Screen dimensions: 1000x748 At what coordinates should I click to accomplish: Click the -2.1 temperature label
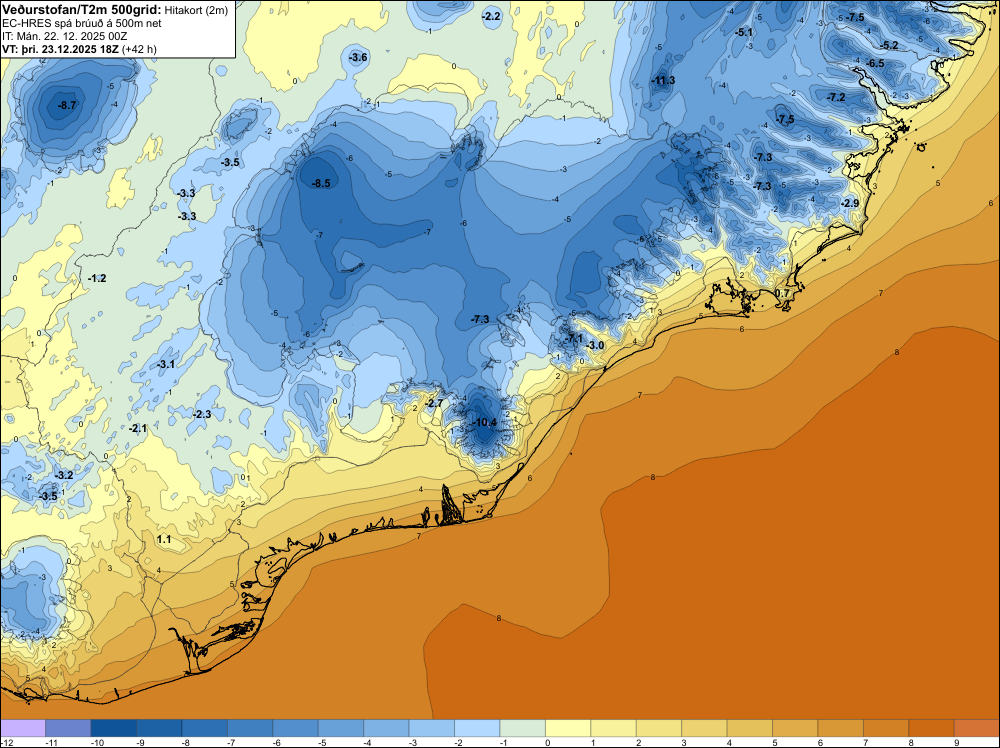click(138, 429)
